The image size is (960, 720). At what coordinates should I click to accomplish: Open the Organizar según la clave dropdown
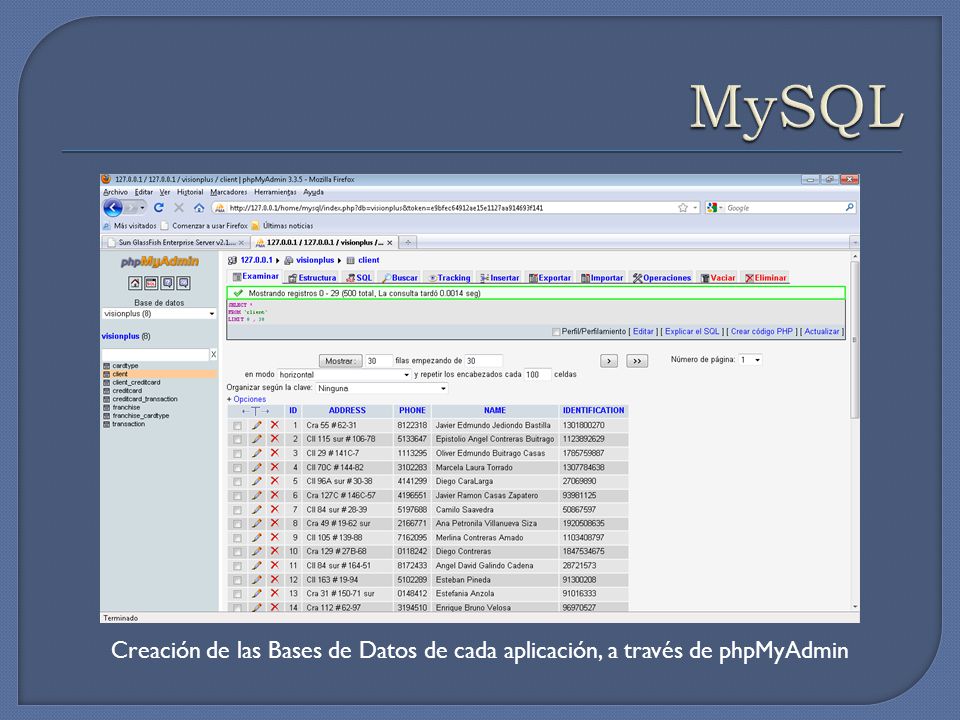click(382, 388)
